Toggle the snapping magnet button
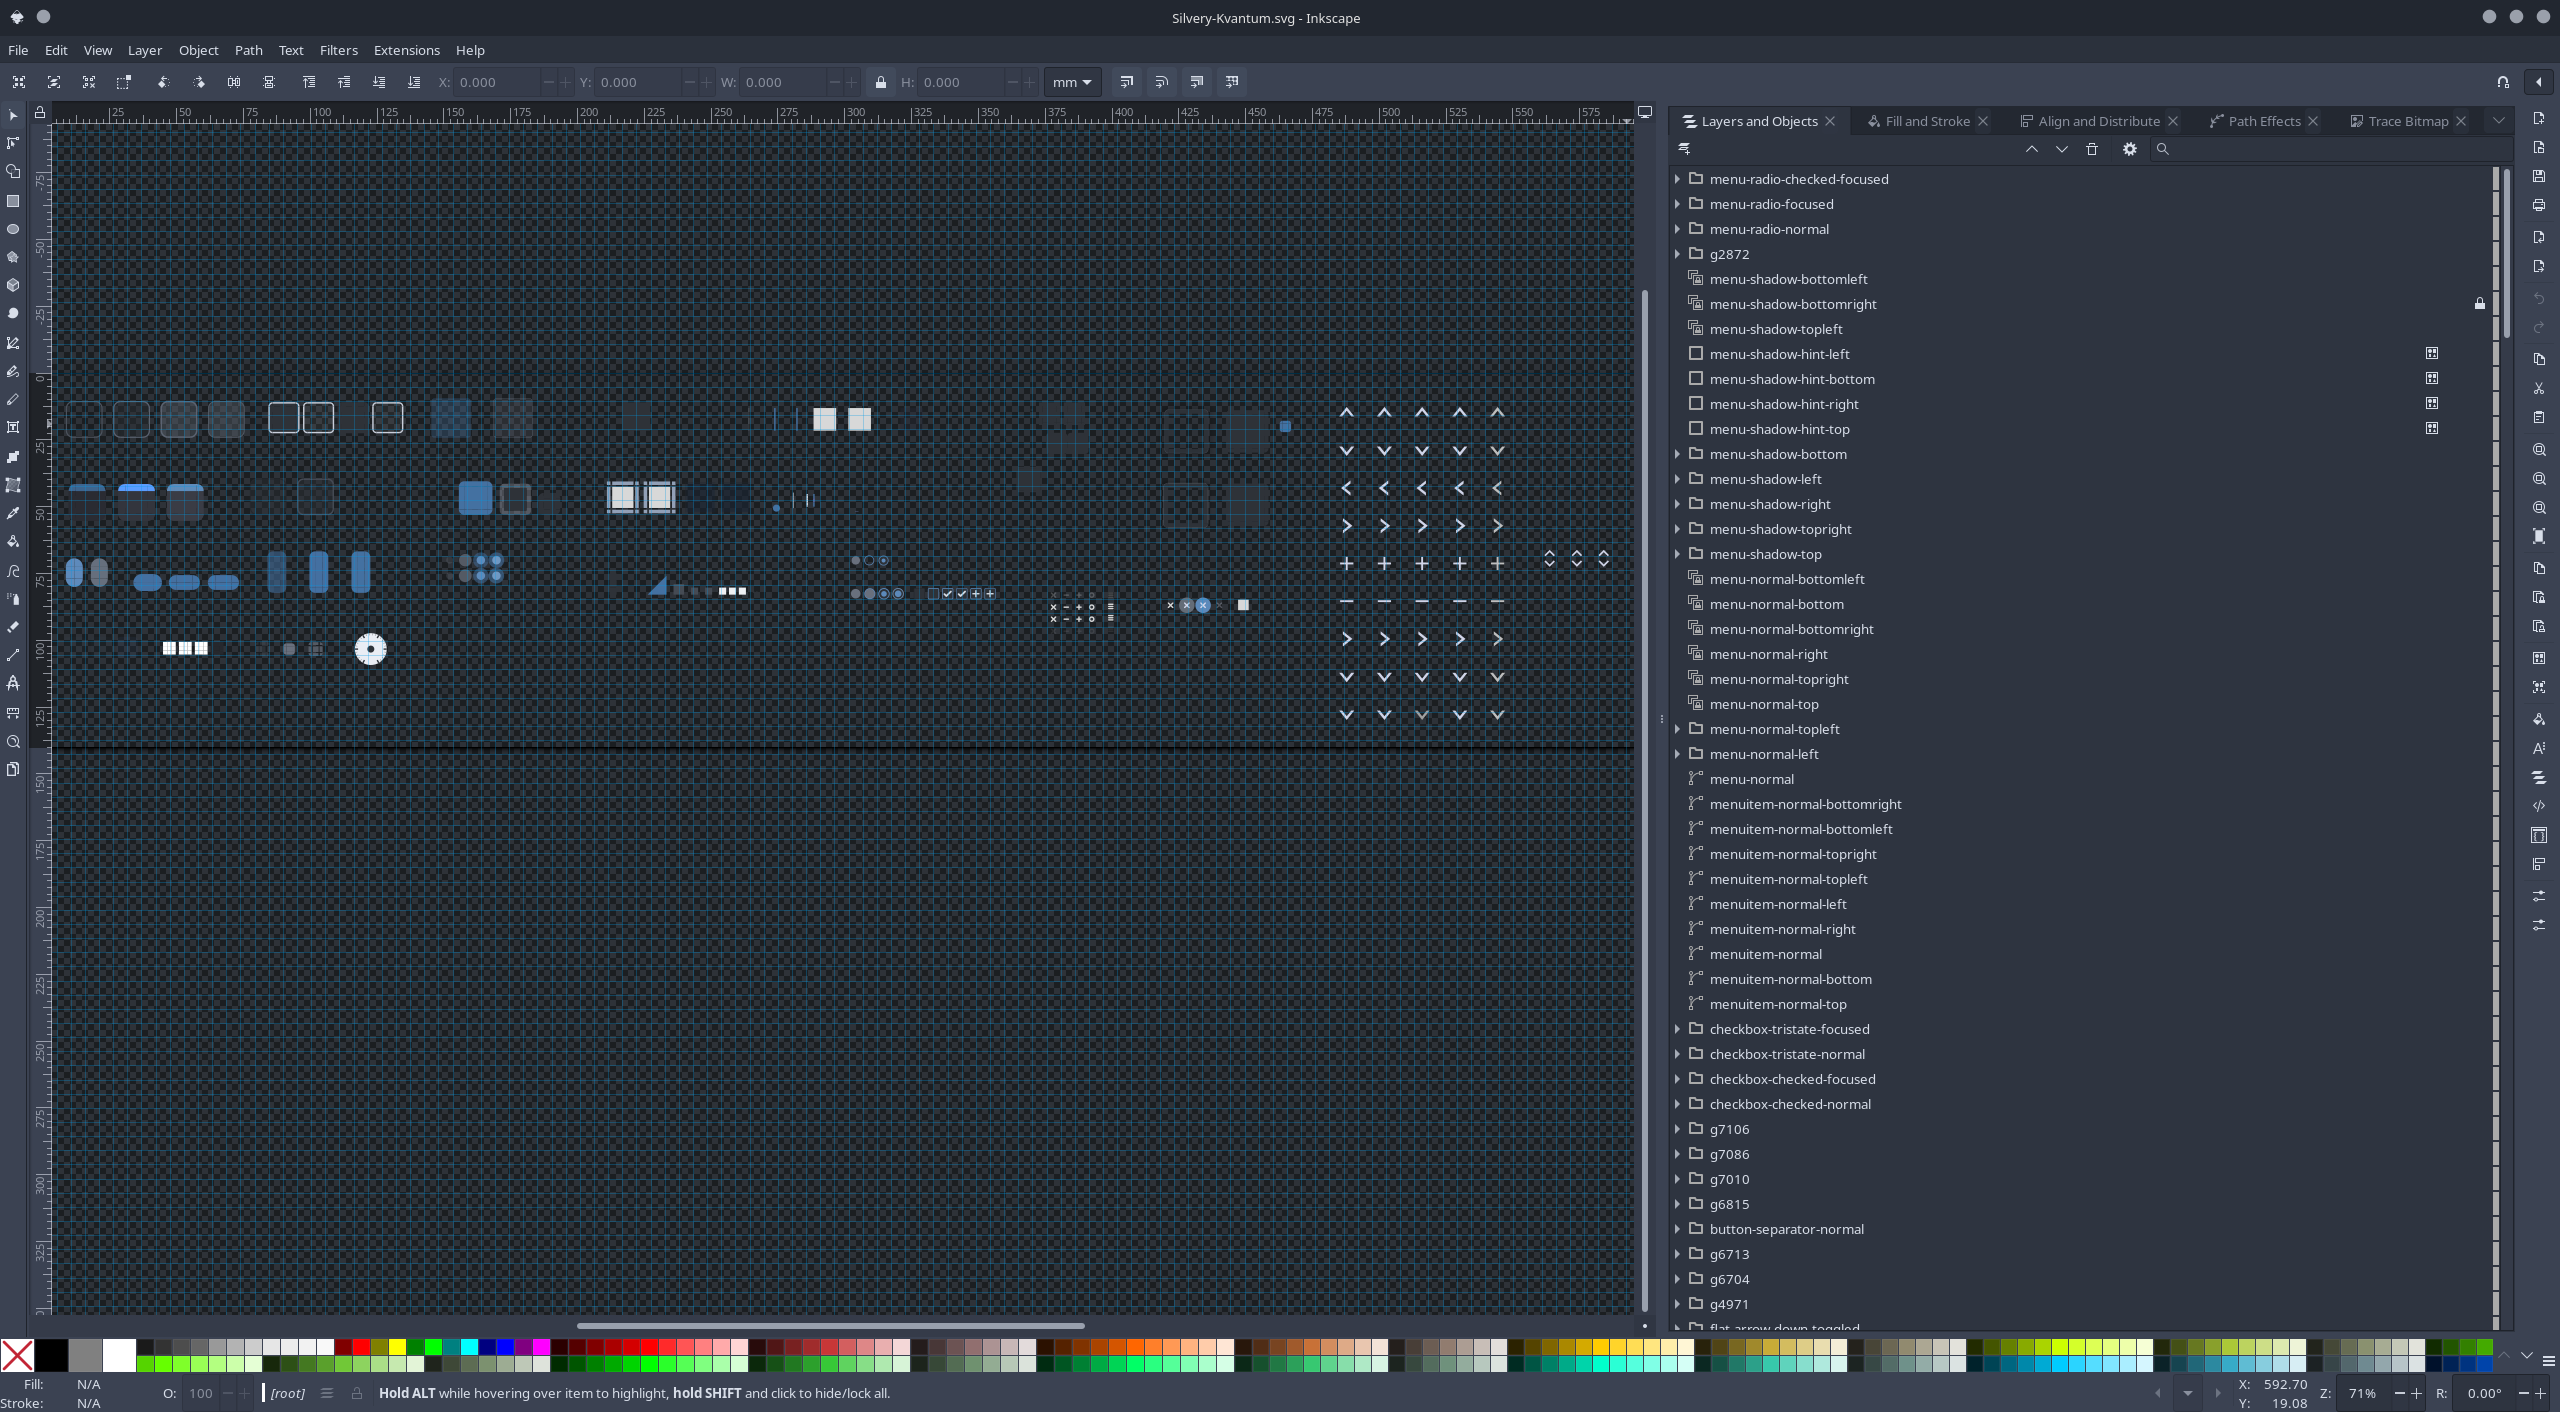This screenshot has width=2560, height=1412. [x=2503, y=82]
